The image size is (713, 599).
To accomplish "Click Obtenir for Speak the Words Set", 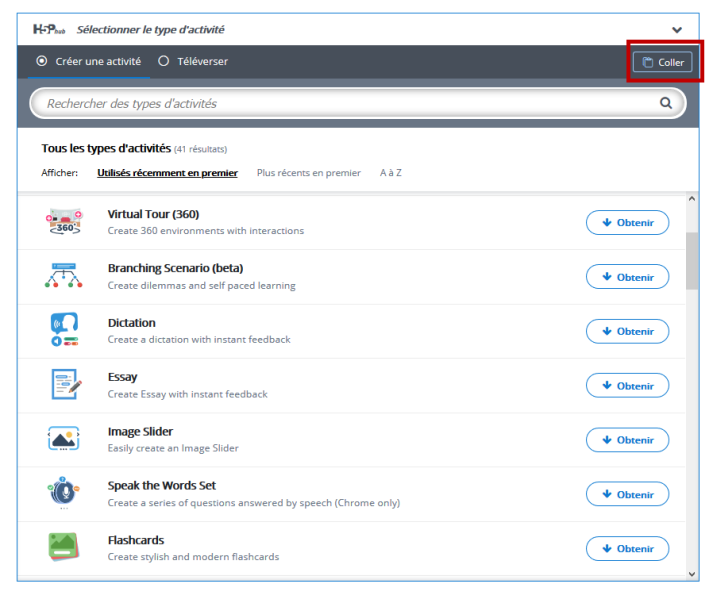I will (628, 494).
